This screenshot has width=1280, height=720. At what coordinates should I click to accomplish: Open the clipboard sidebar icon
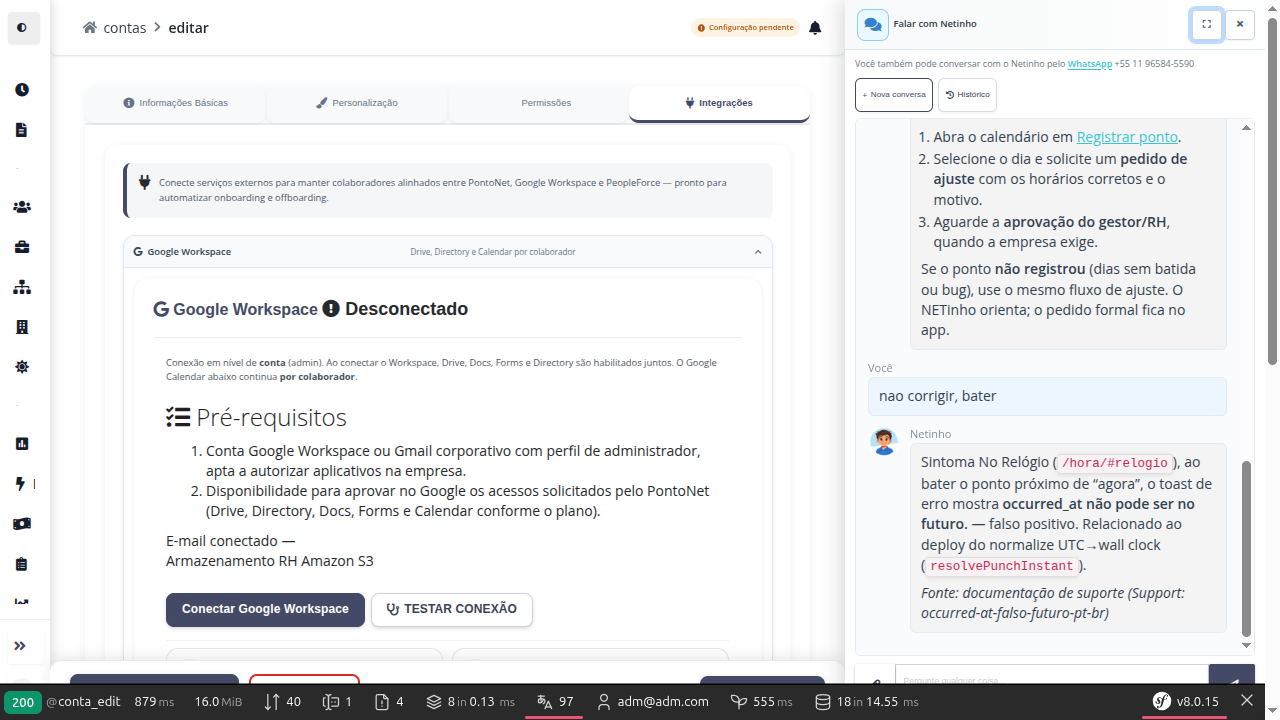click(x=22, y=564)
